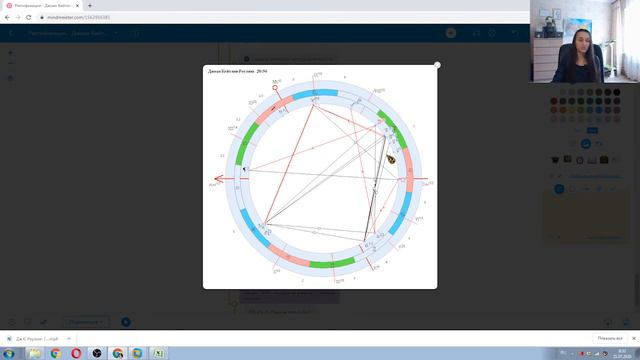Screen dimensions: 640x360
Task: Click the blue highlighted tab under swatches
Action: point(592,131)
